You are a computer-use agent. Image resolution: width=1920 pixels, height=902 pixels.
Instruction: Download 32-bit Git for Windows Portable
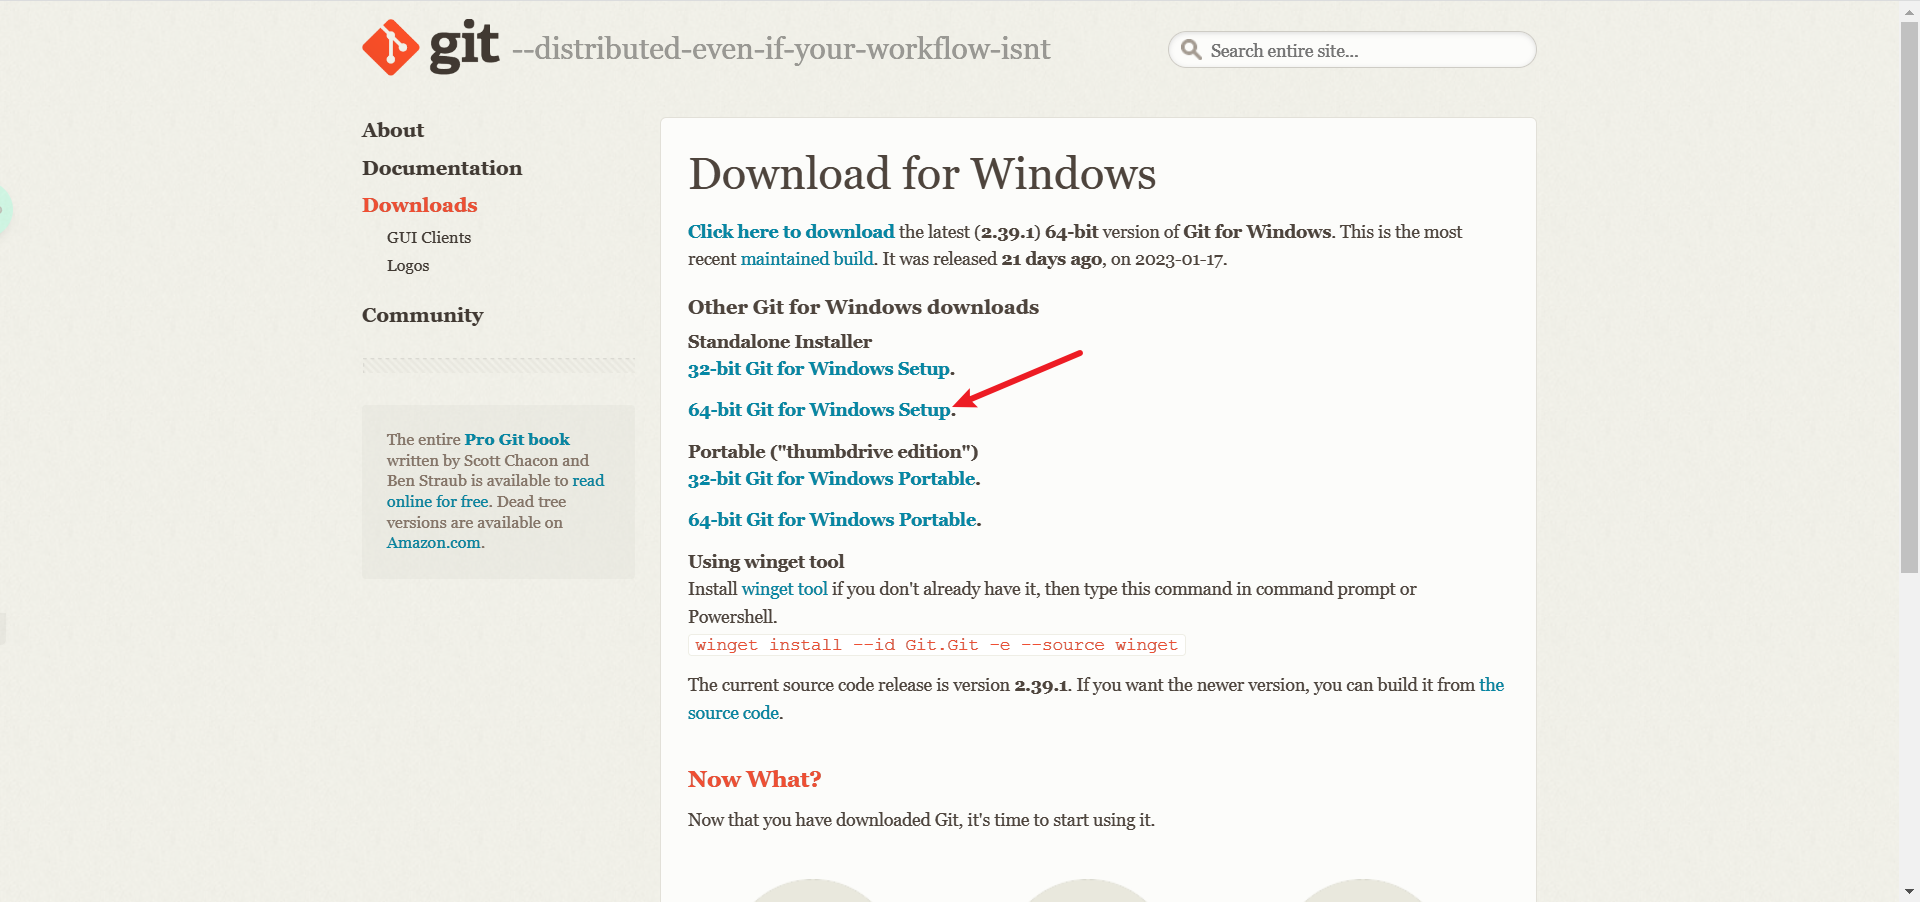[832, 479]
